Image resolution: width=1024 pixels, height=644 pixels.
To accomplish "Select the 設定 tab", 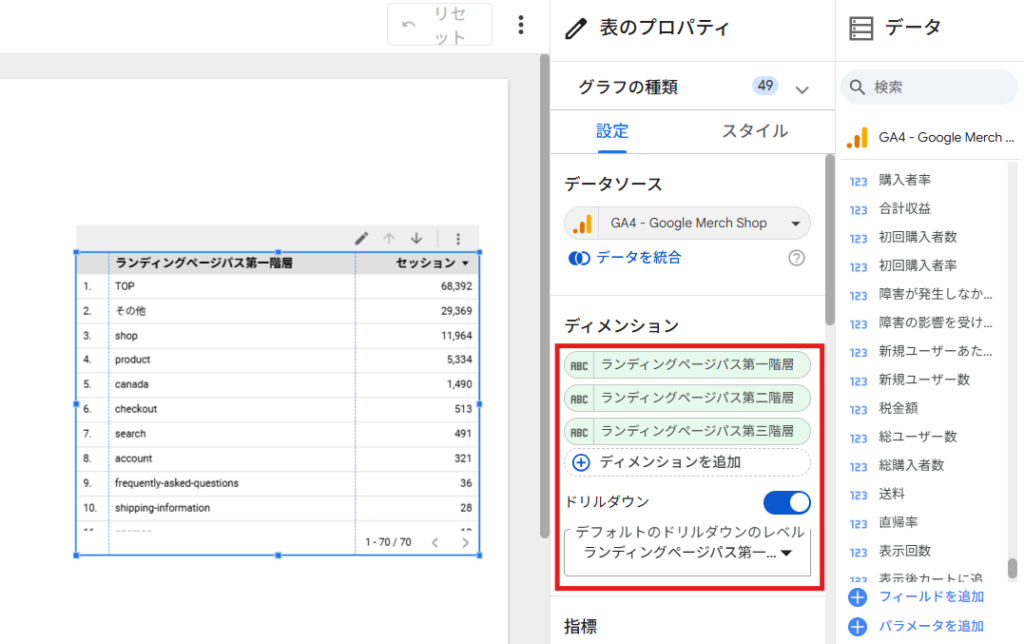I will (x=613, y=131).
